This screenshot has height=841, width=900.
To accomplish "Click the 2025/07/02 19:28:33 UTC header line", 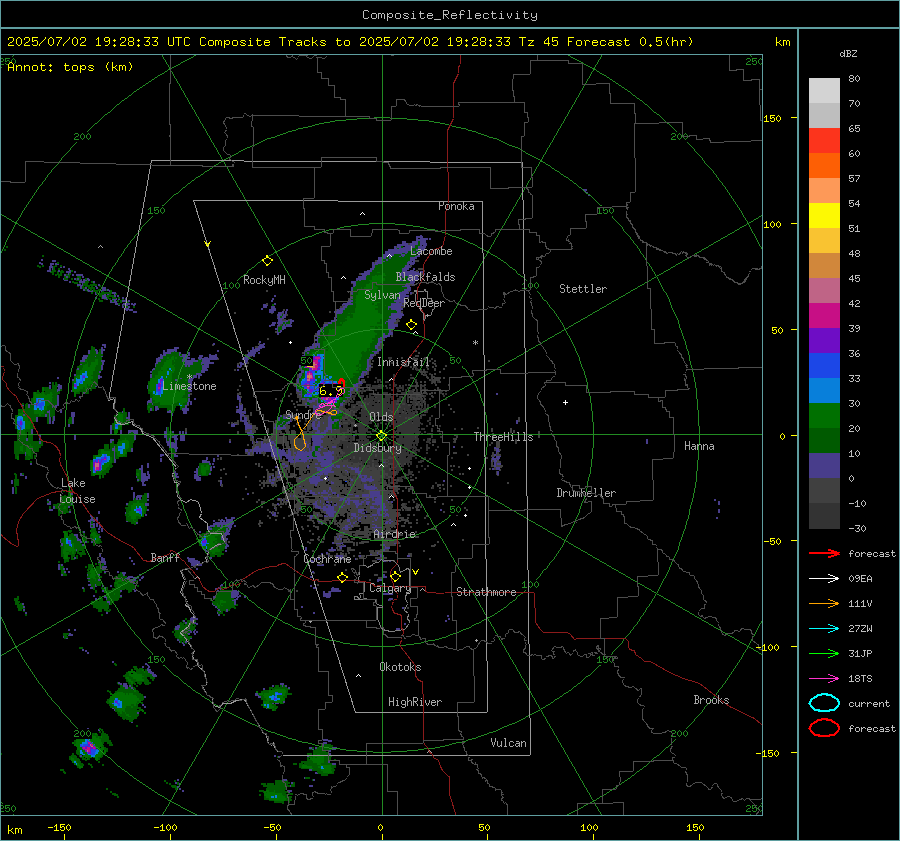I will point(350,42).
